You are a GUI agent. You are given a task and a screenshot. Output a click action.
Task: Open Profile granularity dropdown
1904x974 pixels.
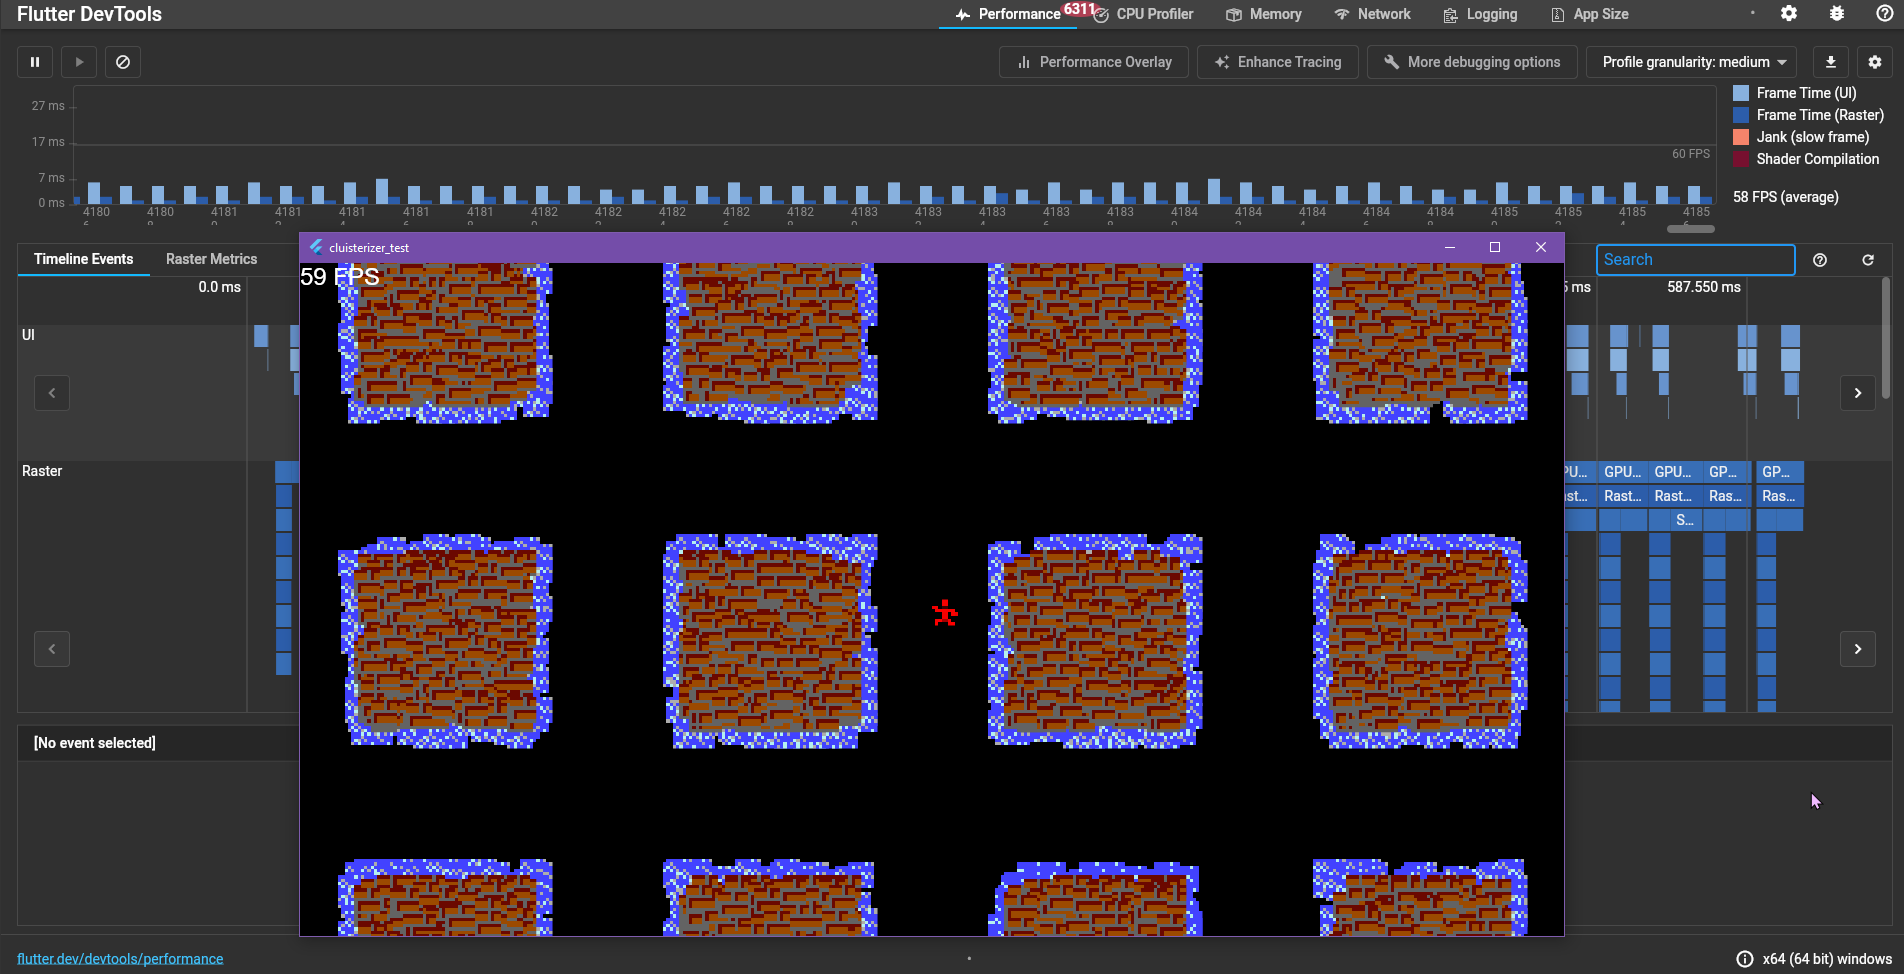(1692, 62)
